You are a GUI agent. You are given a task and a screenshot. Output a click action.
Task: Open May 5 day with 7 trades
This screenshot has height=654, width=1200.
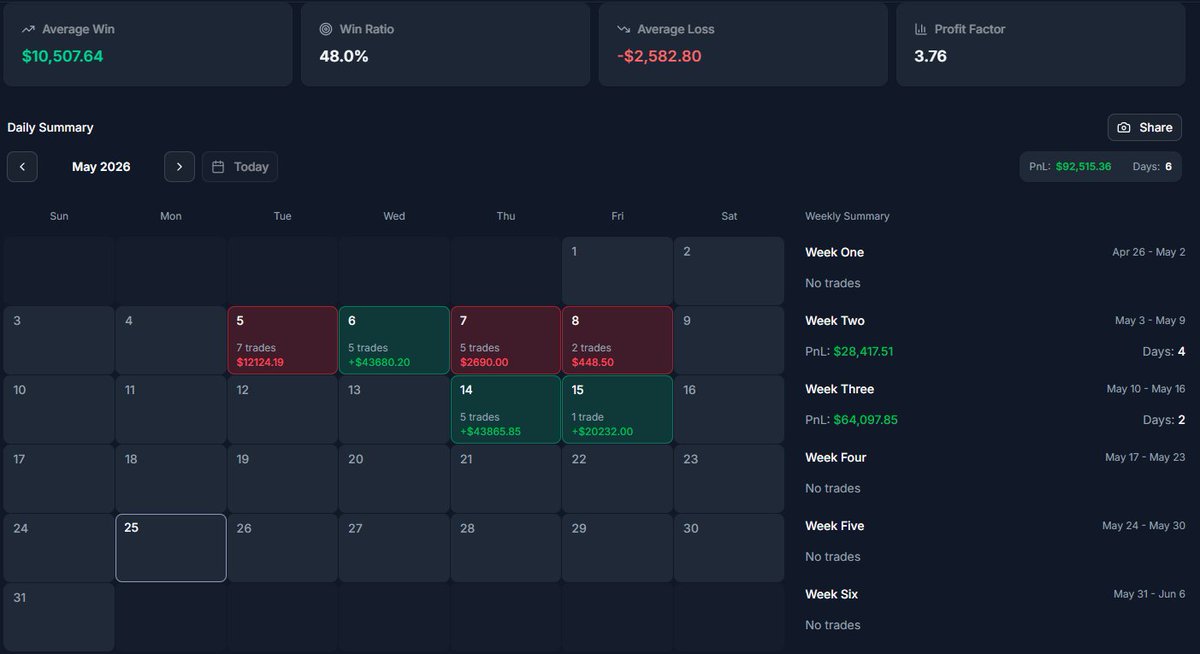pyautogui.click(x=282, y=340)
